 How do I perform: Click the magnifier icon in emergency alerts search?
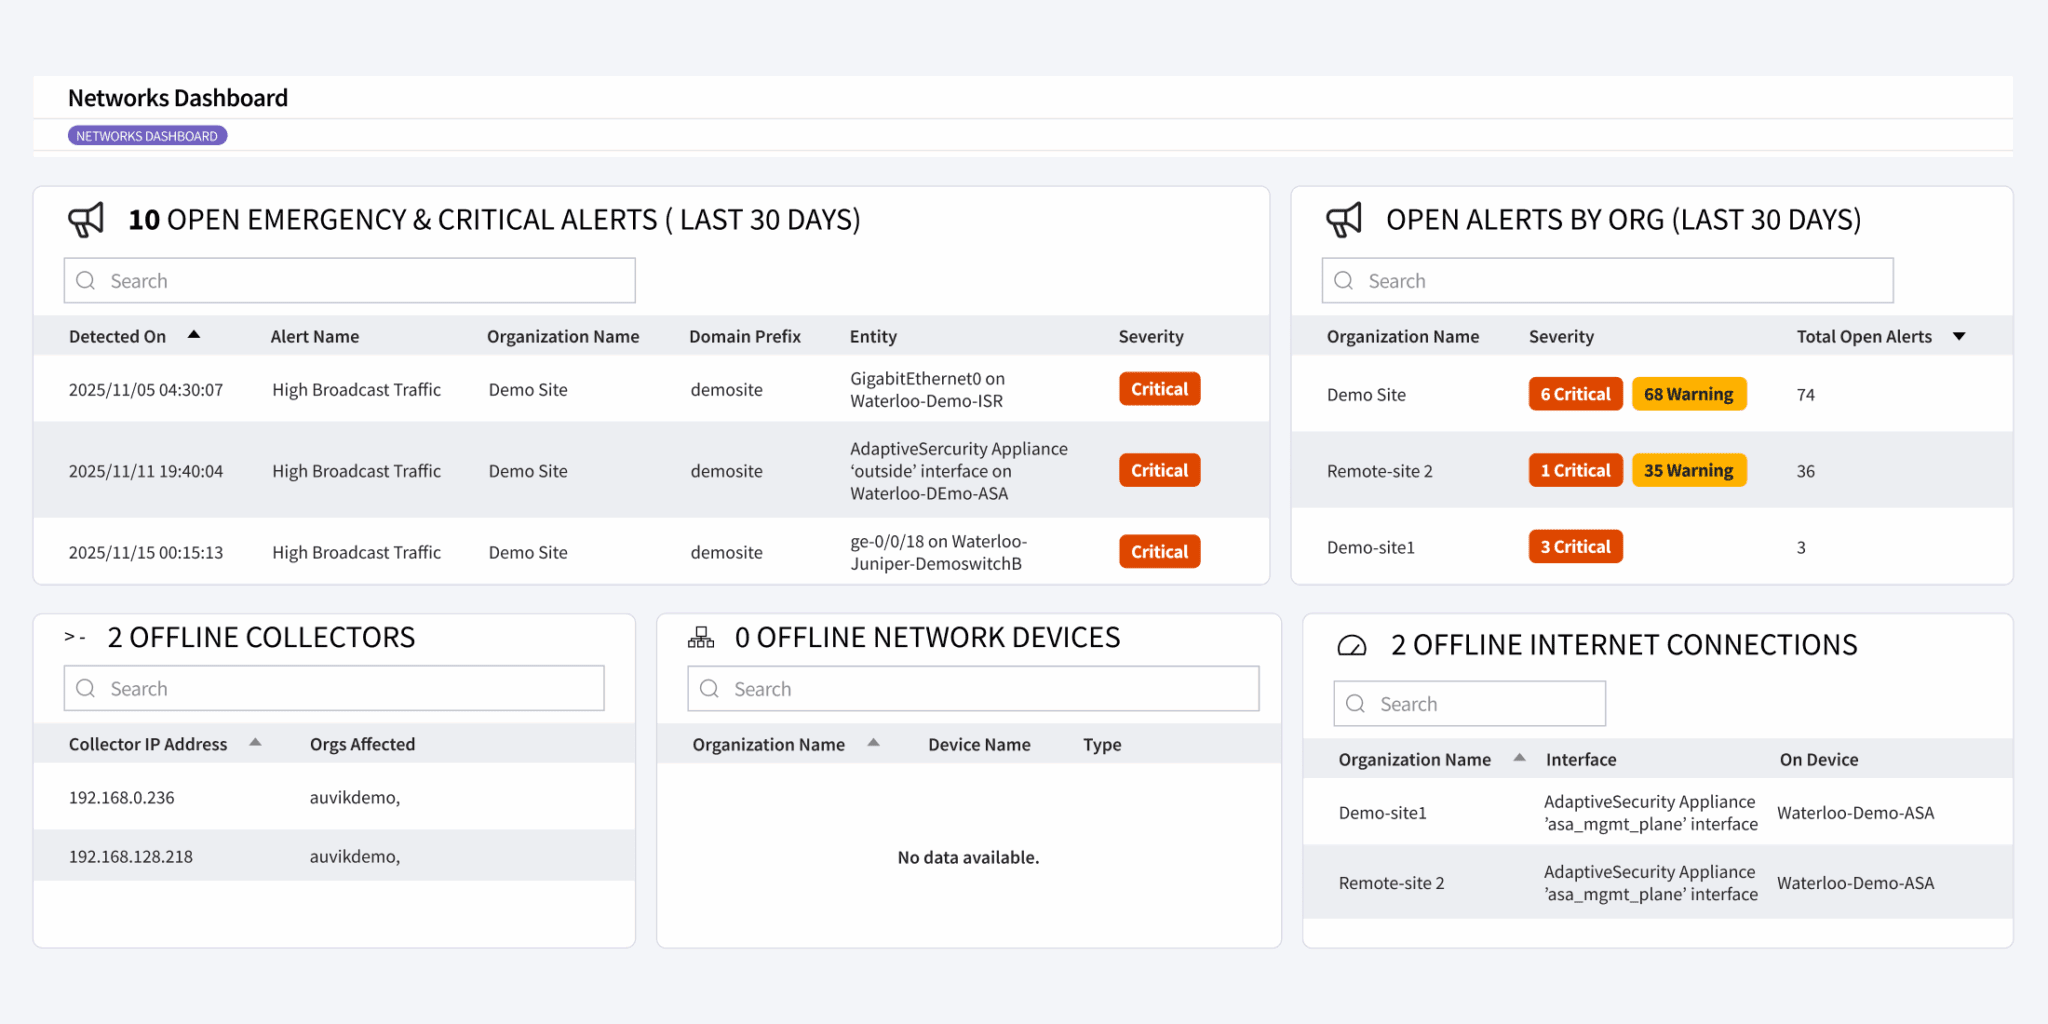click(x=85, y=280)
